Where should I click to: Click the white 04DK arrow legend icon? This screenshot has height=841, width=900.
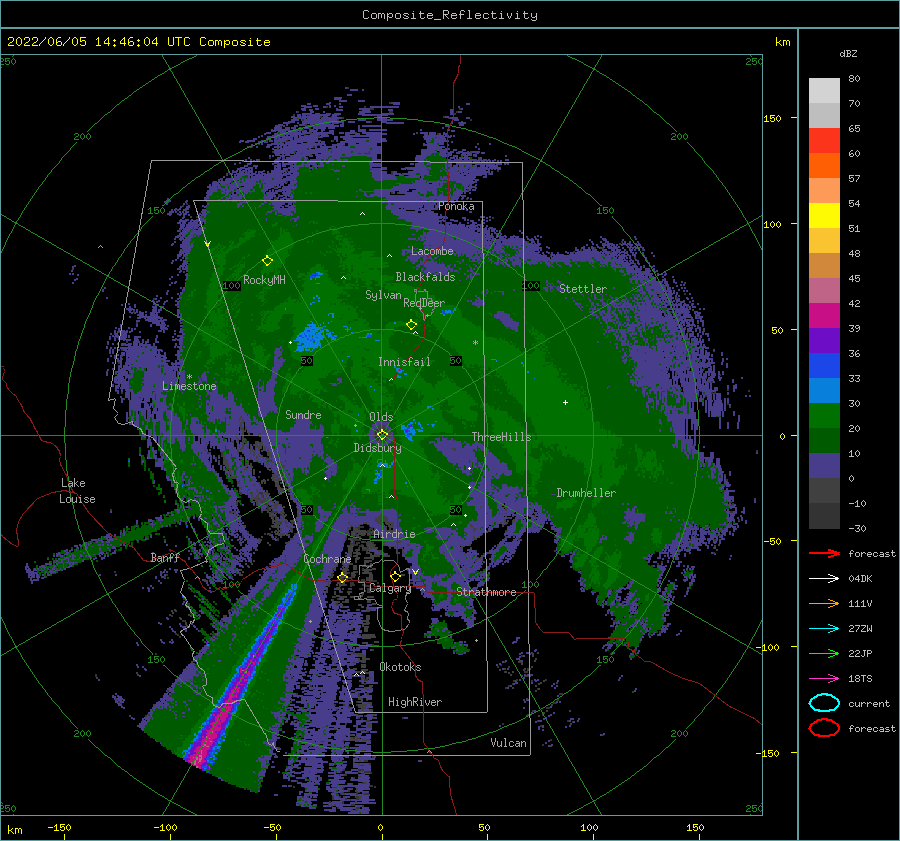(x=824, y=578)
